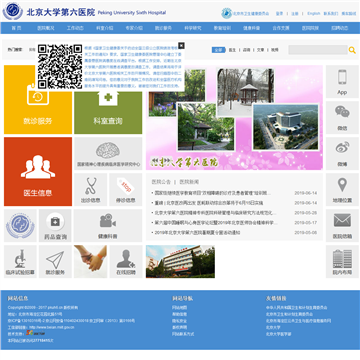Open the 健康科普 nav menu
Viewport: 360px width, 360px height.
coord(252,28)
